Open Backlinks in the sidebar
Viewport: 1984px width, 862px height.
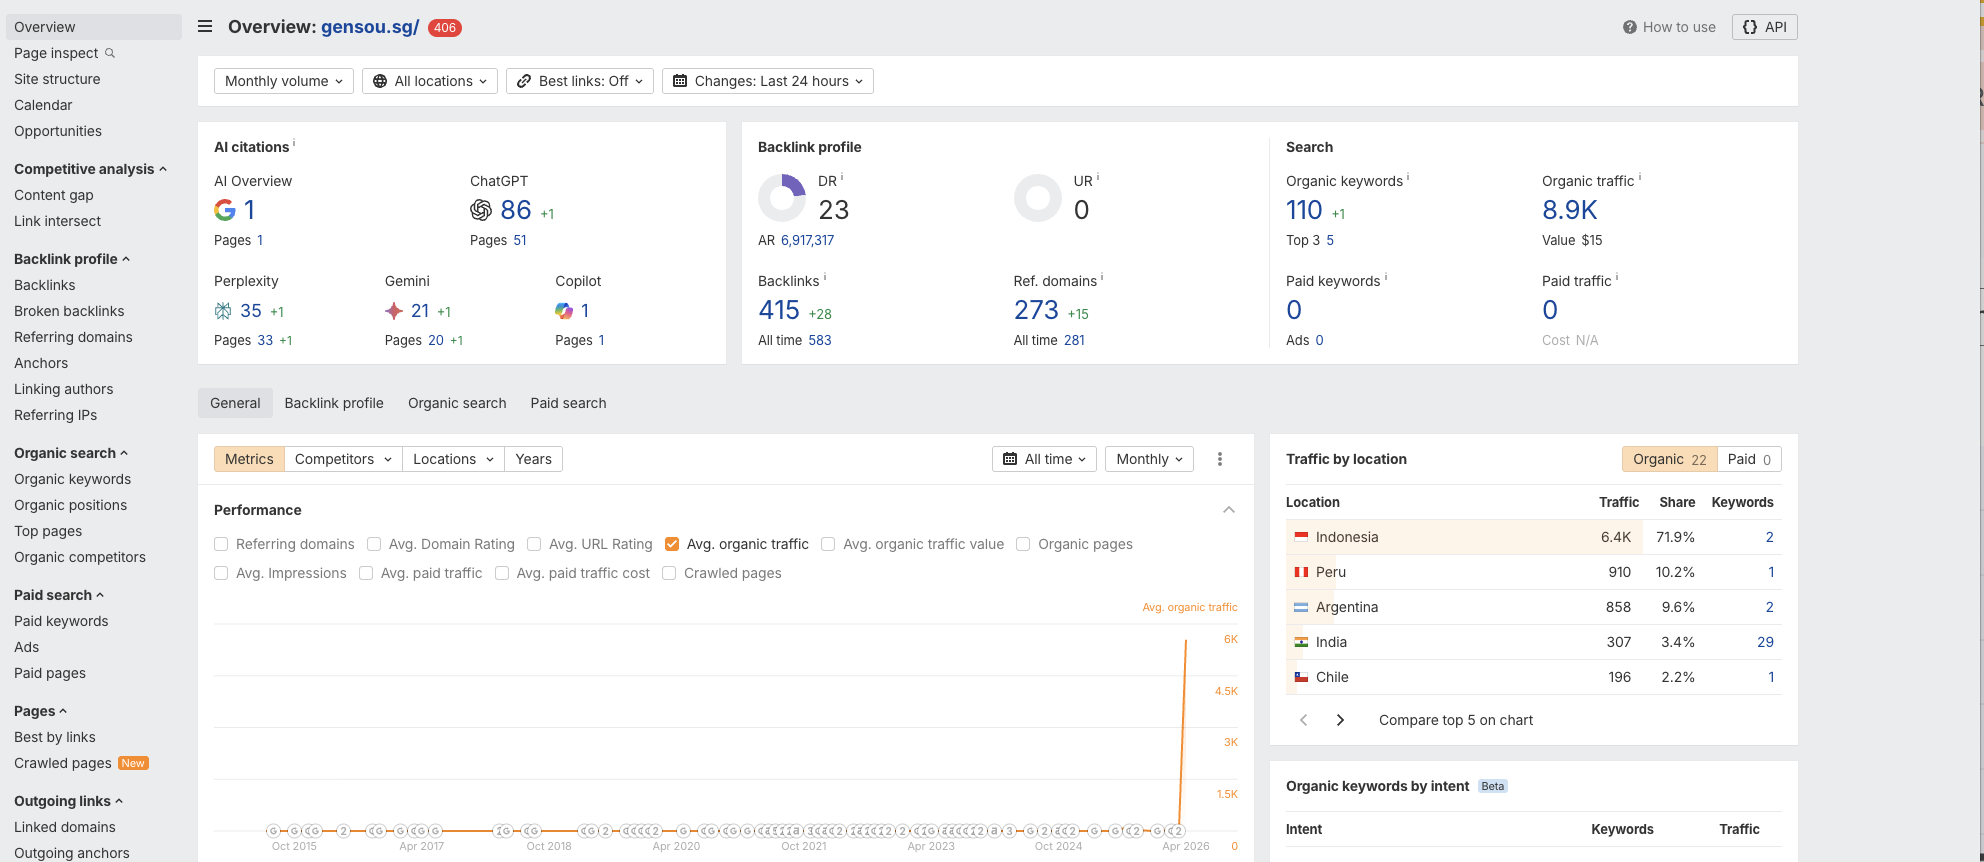[45, 285]
